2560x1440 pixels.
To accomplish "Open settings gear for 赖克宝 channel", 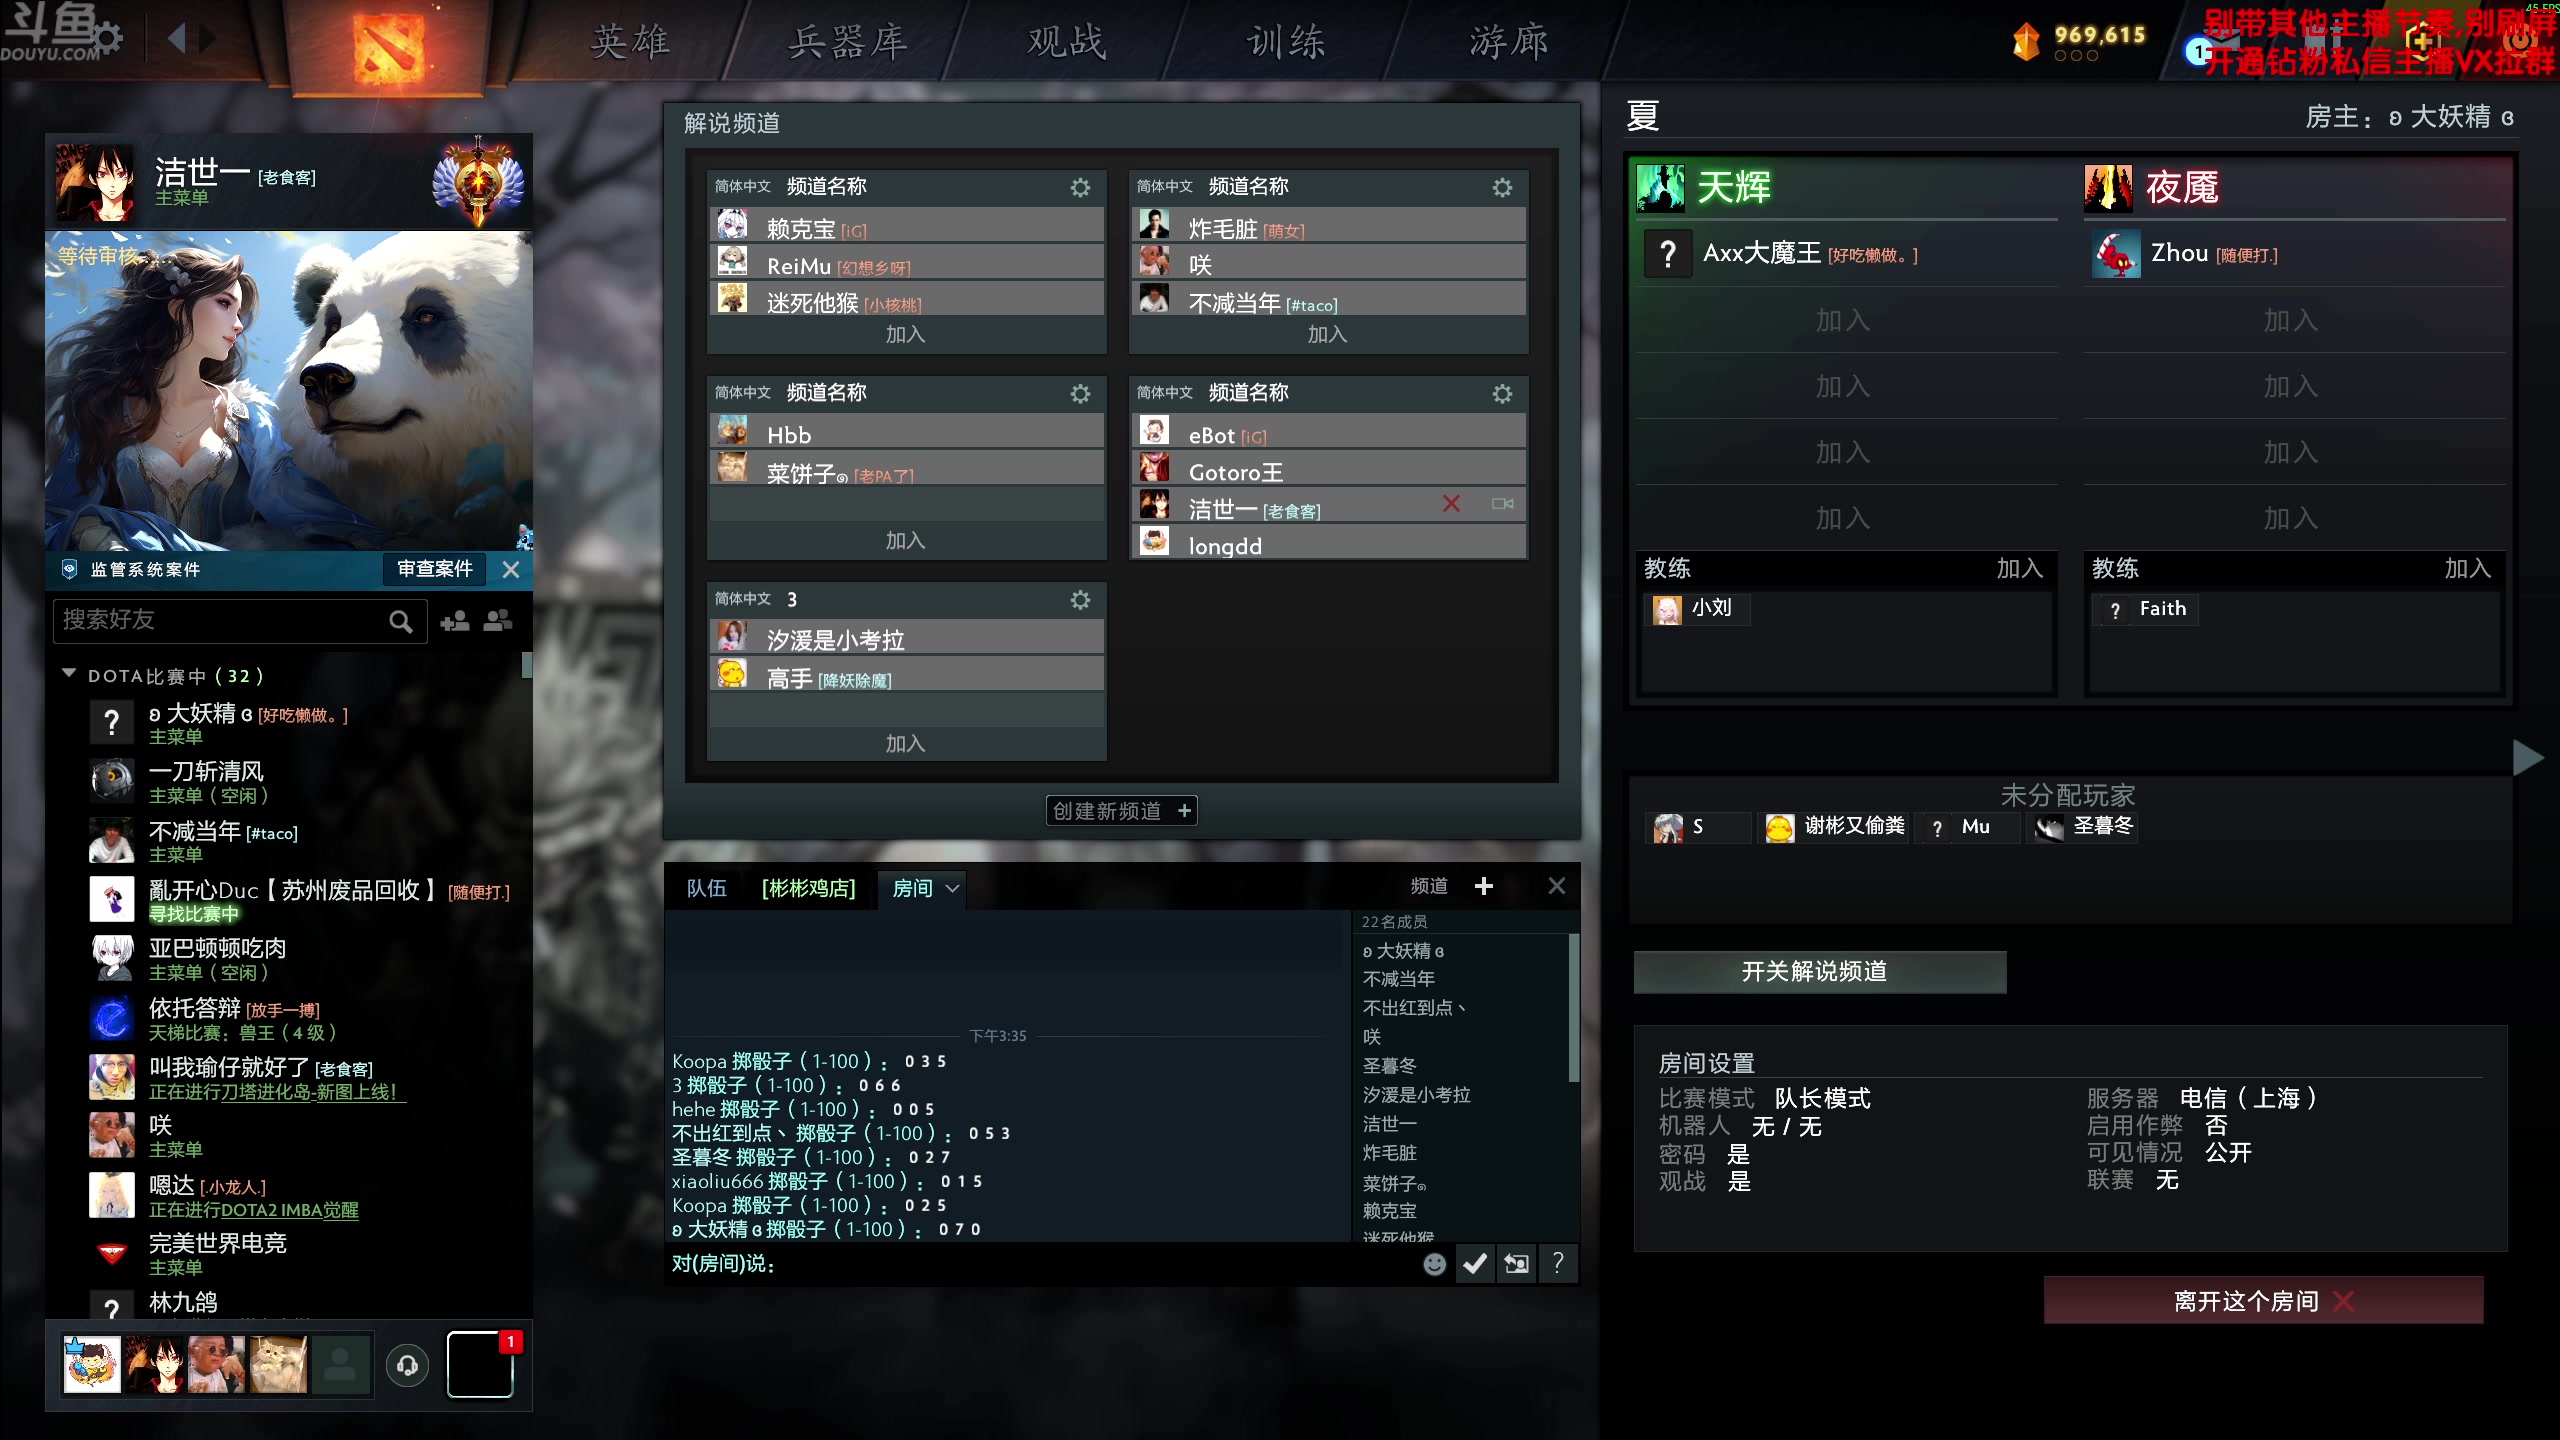I will pyautogui.click(x=1080, y=187).
